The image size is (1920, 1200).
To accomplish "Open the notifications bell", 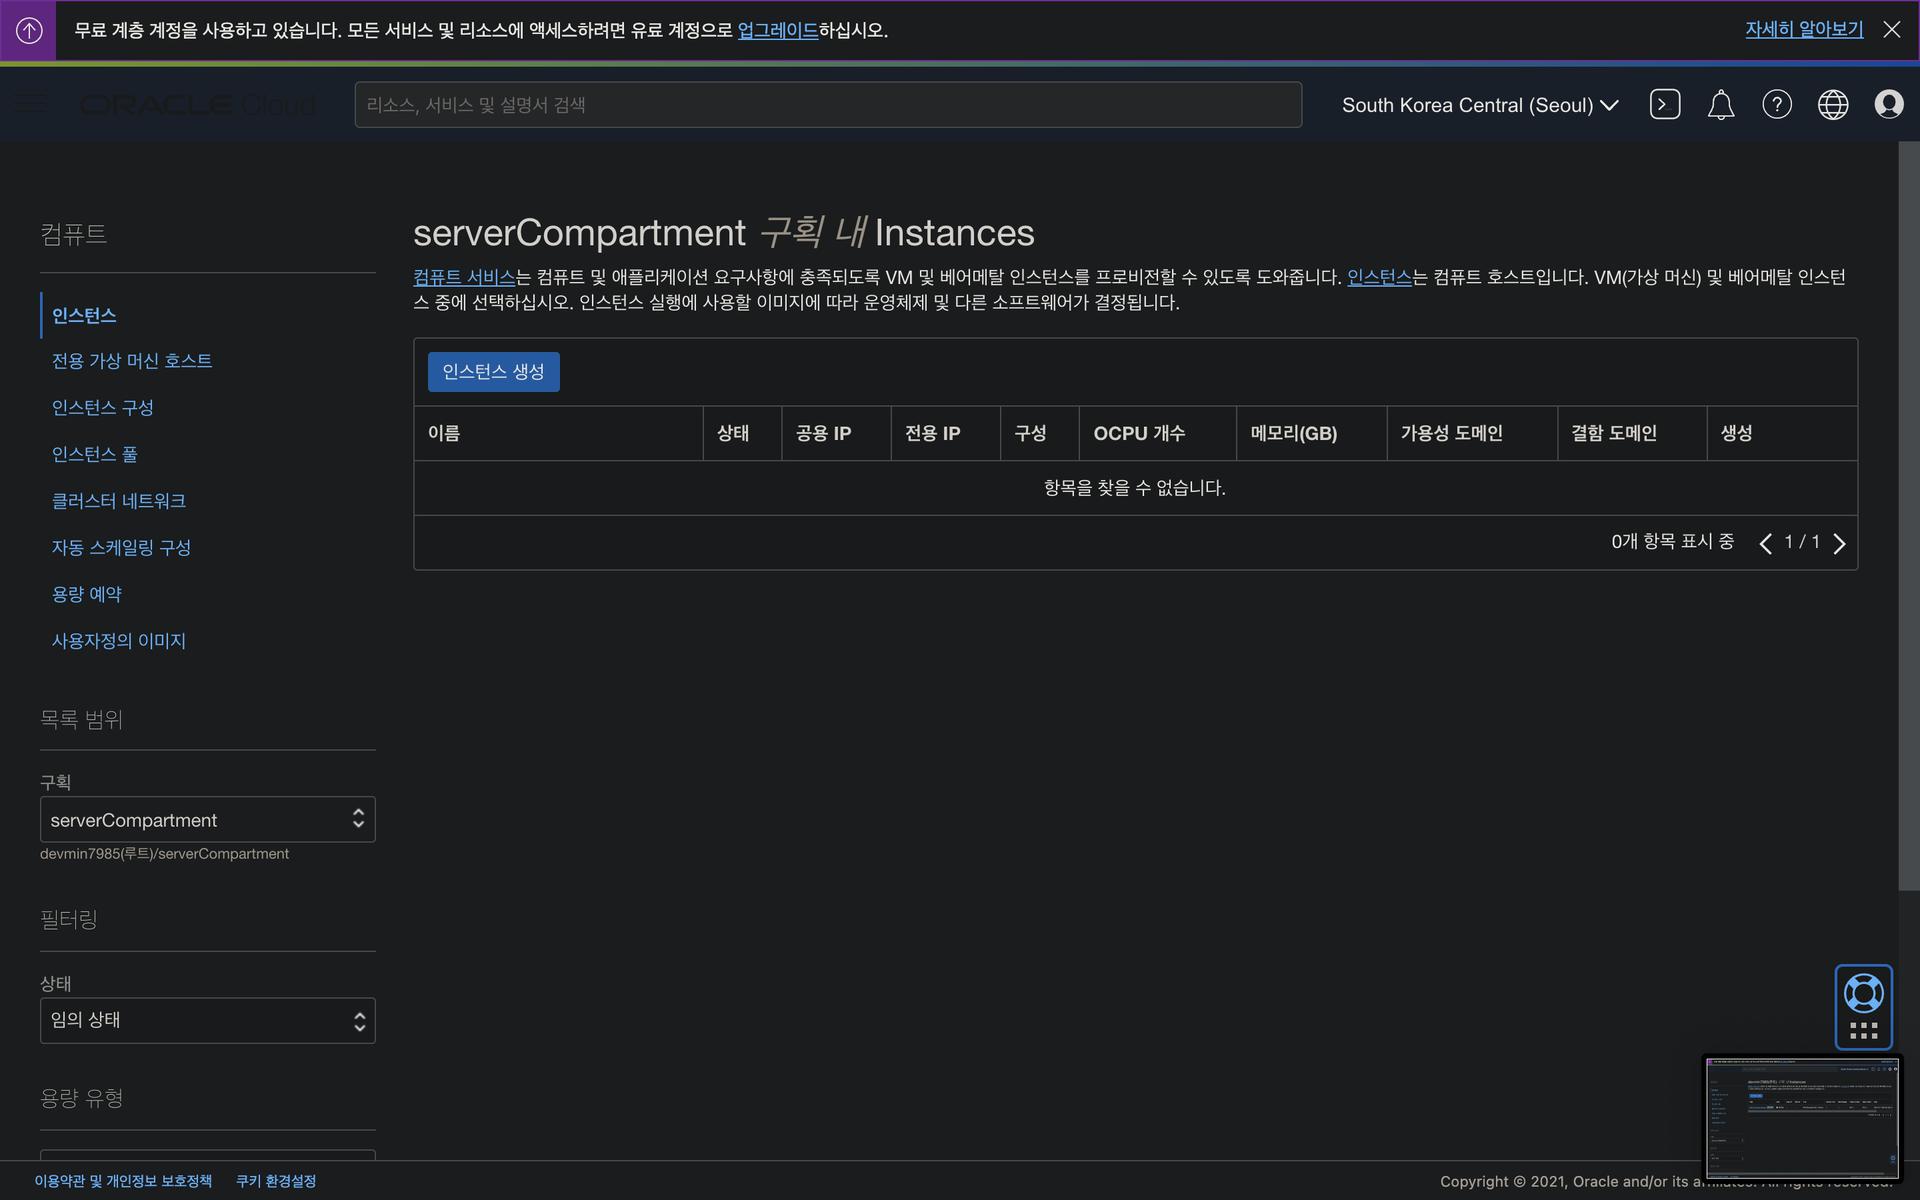I will pos(1720,105).
